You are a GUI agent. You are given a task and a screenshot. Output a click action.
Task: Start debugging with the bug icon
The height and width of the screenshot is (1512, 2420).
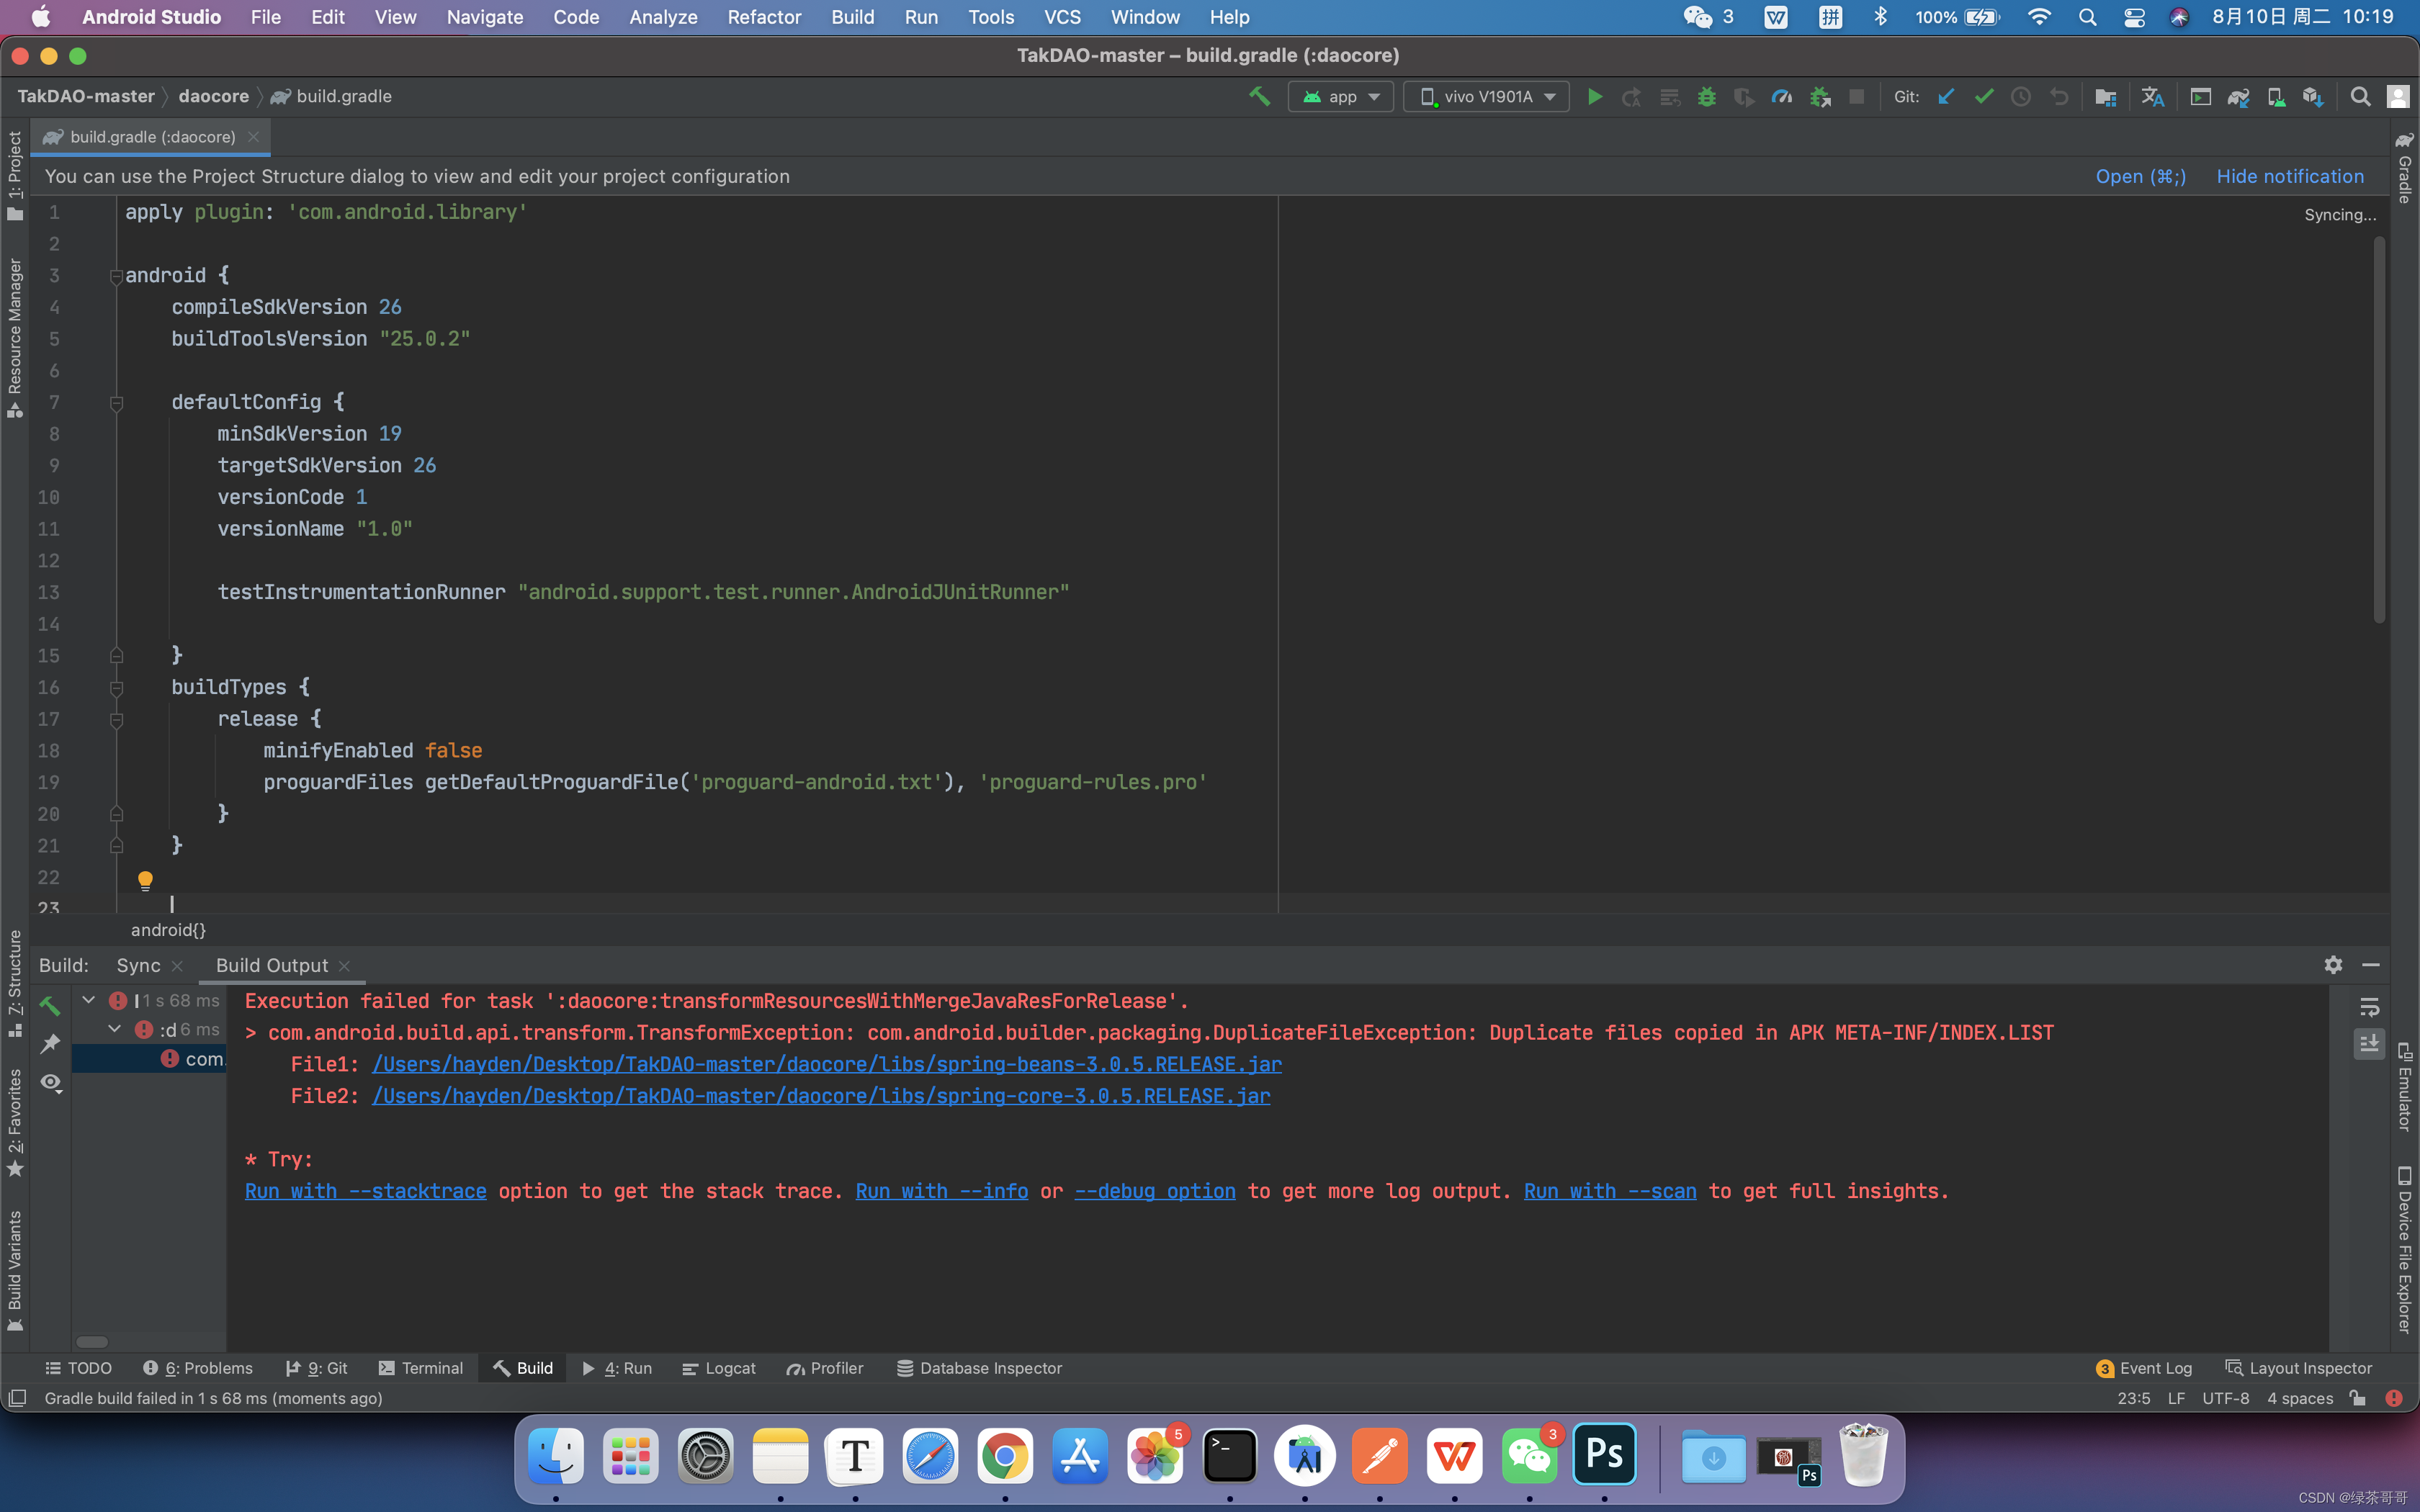coord(1707,97)
